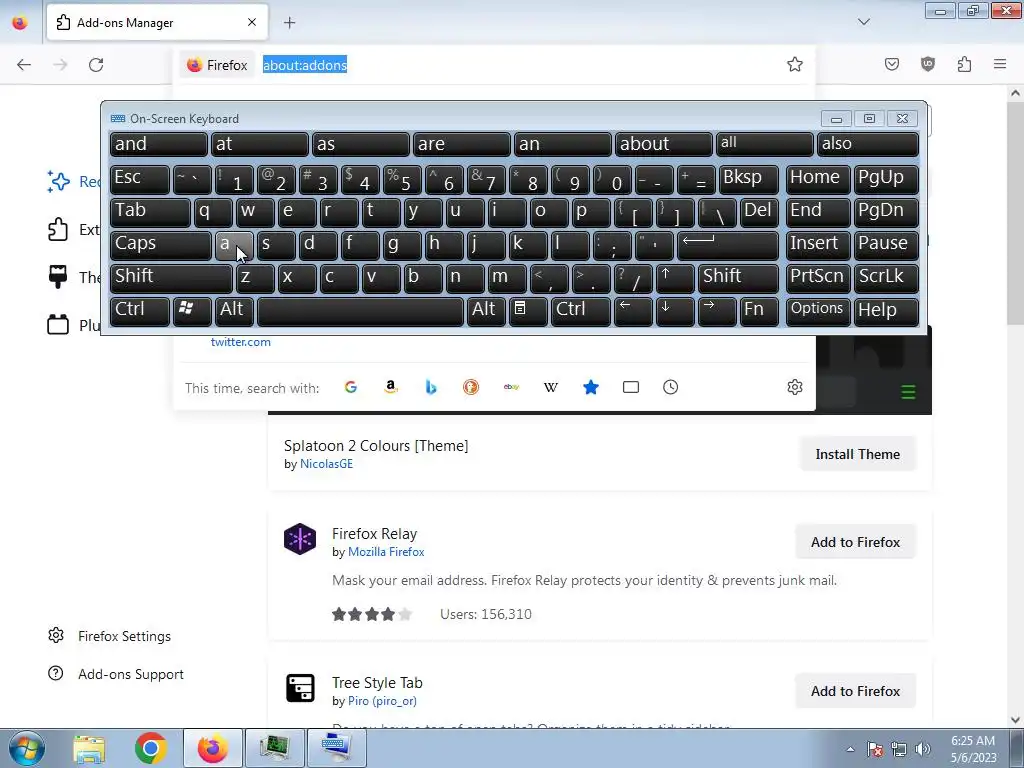Click the Enter key on On-Screen Keyboard
The height and width of the screenshot is (768, 1024).
(728, 244)
